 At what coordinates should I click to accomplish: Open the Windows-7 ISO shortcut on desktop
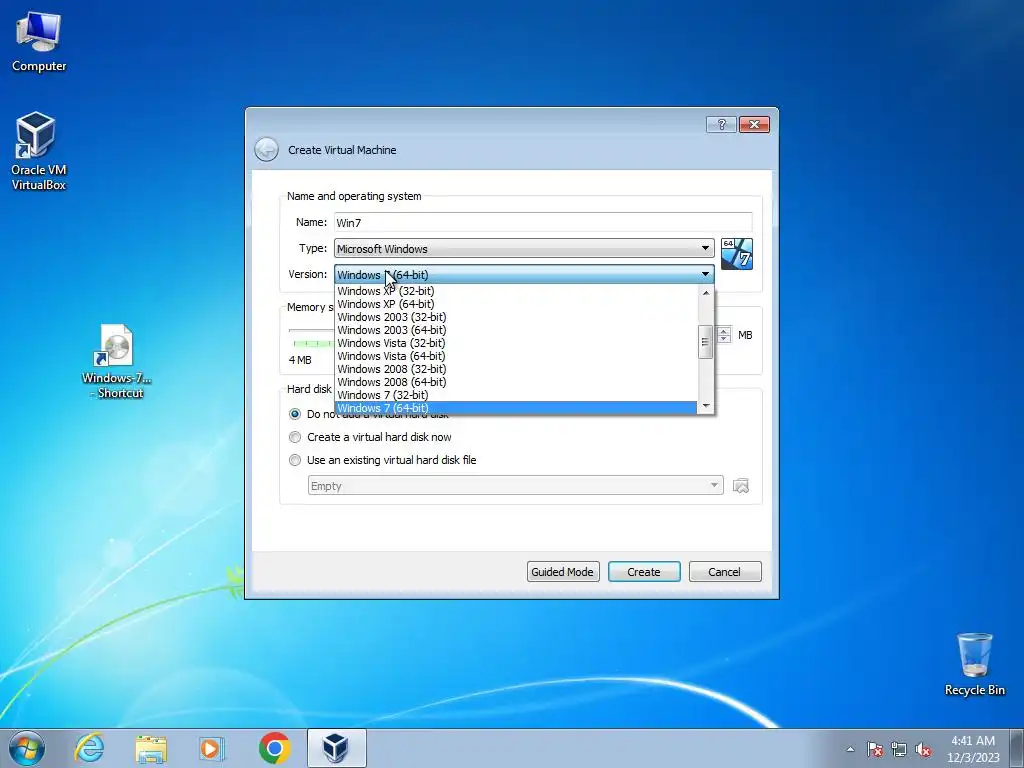pos(116,360)
